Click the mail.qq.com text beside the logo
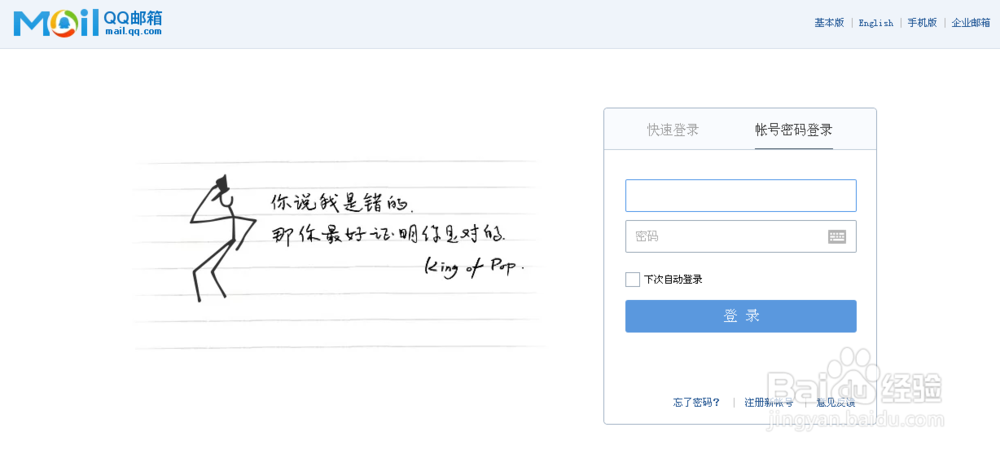 [x=132, y=31]
